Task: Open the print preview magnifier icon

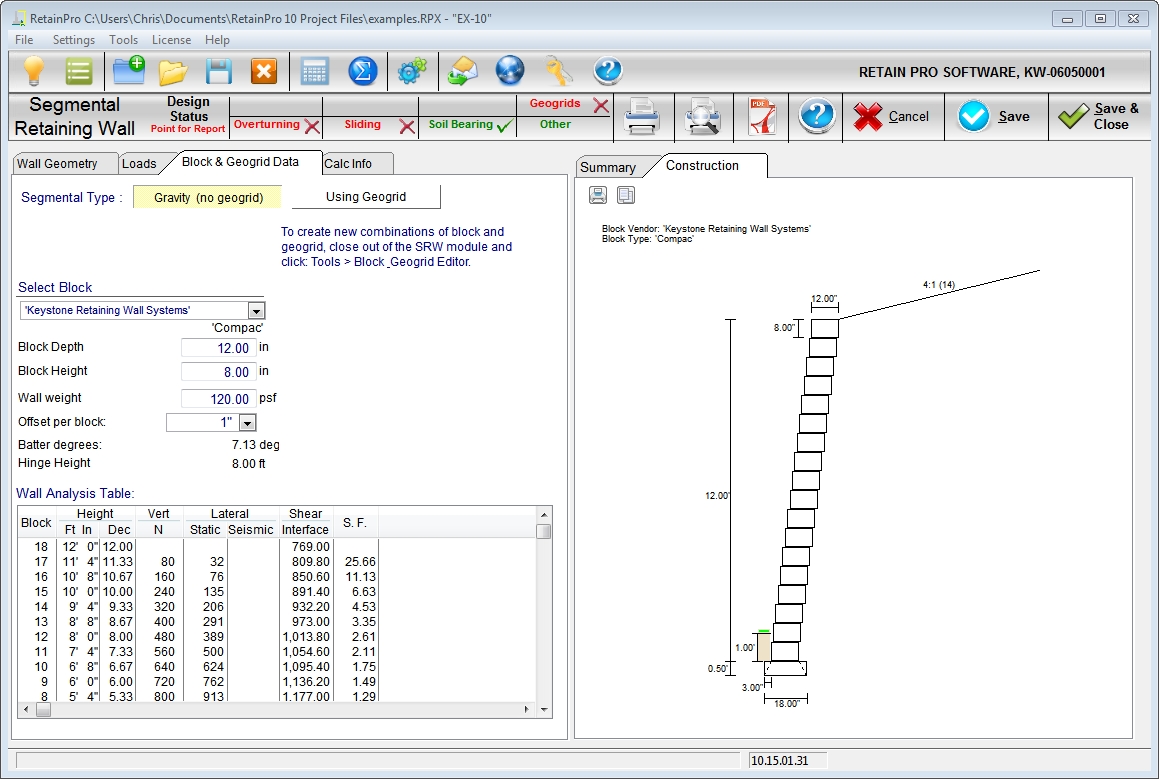Action: [703, 117]
